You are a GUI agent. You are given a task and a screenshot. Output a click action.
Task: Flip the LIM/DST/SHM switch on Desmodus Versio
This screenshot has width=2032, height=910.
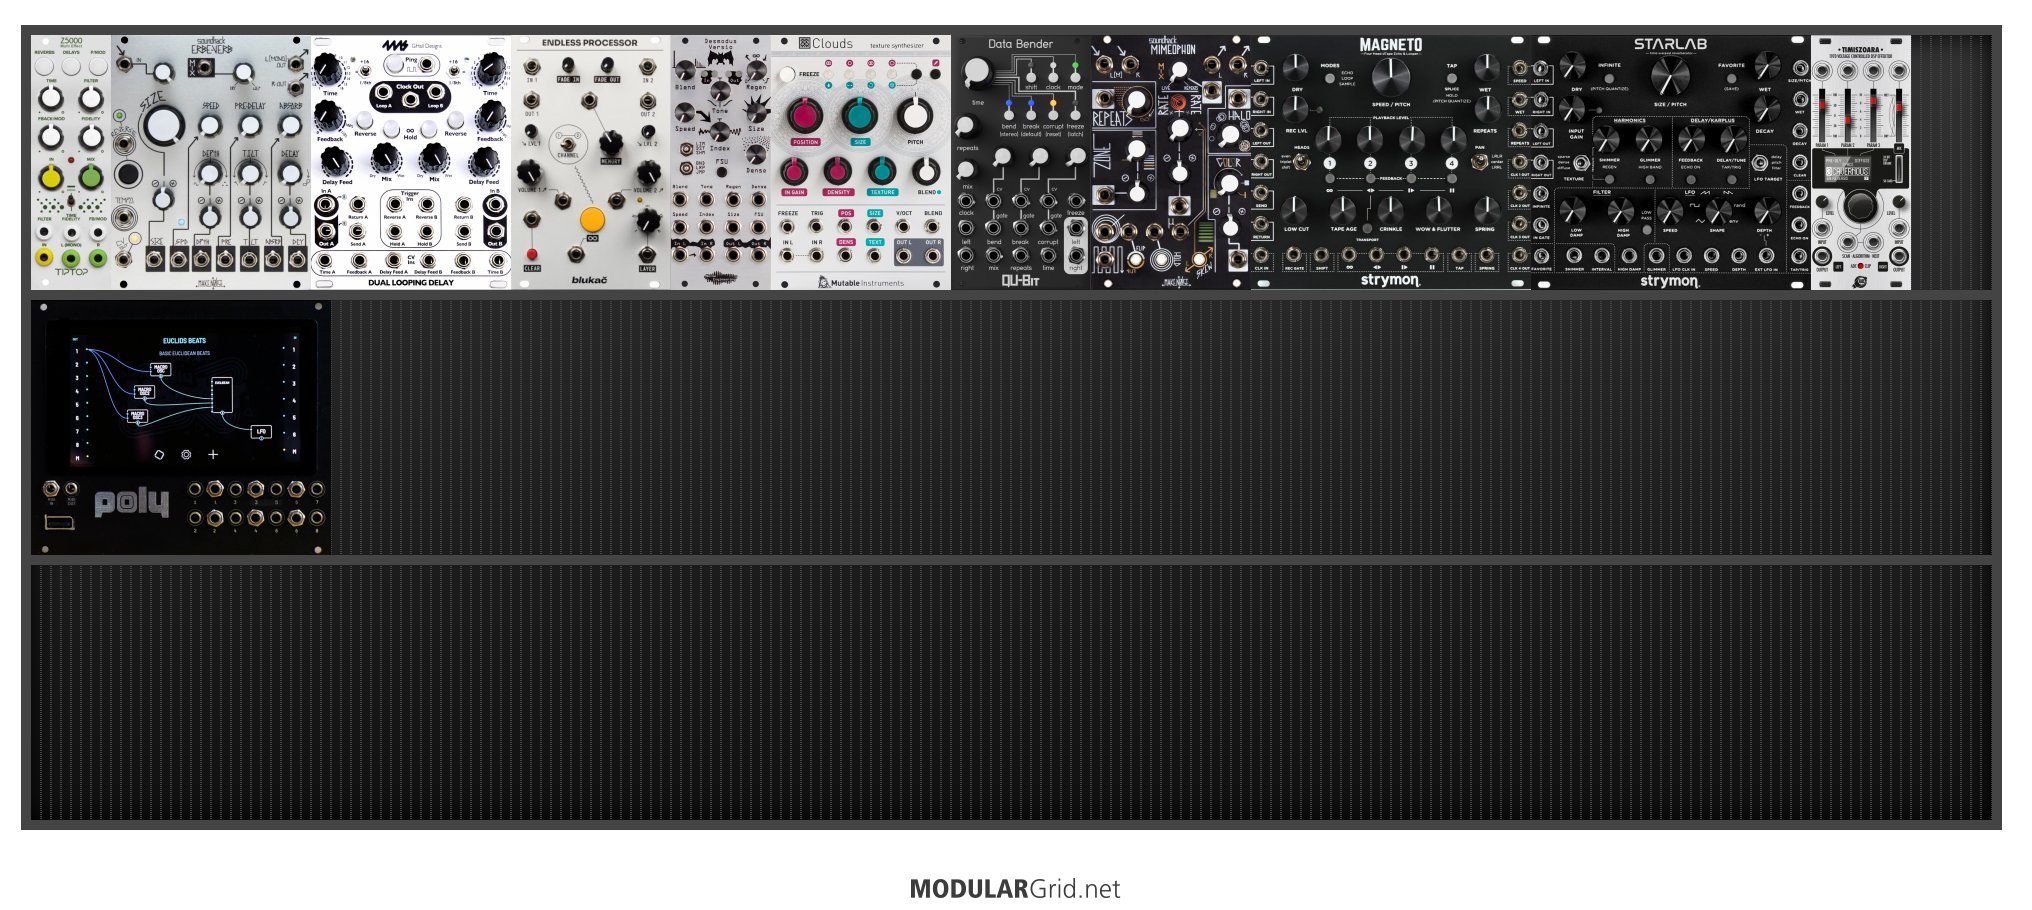tap(686, 148)
